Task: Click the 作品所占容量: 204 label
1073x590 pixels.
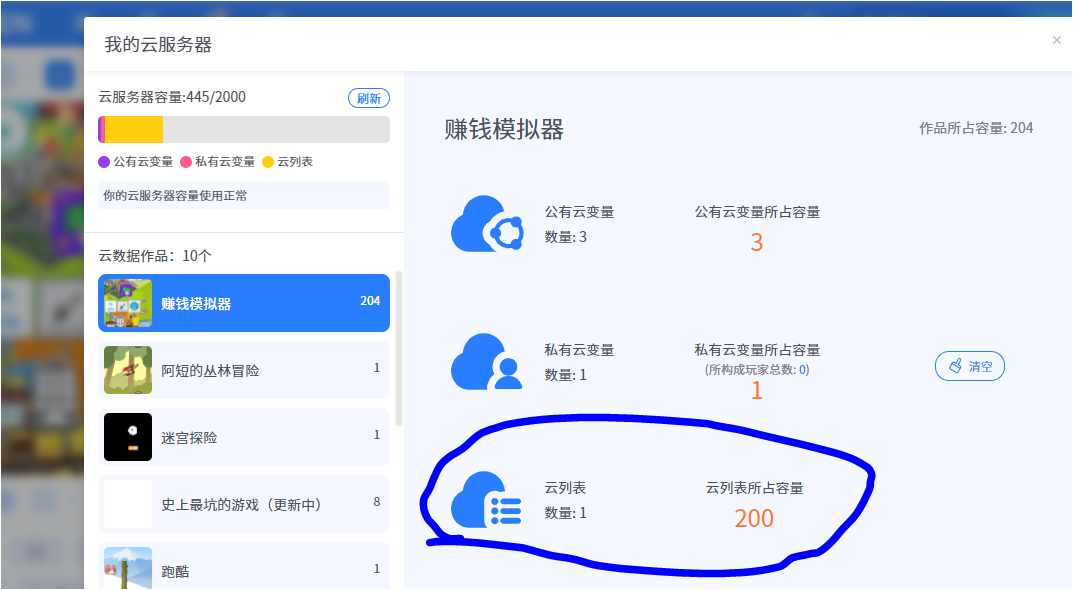Action: tap(976, 128)
